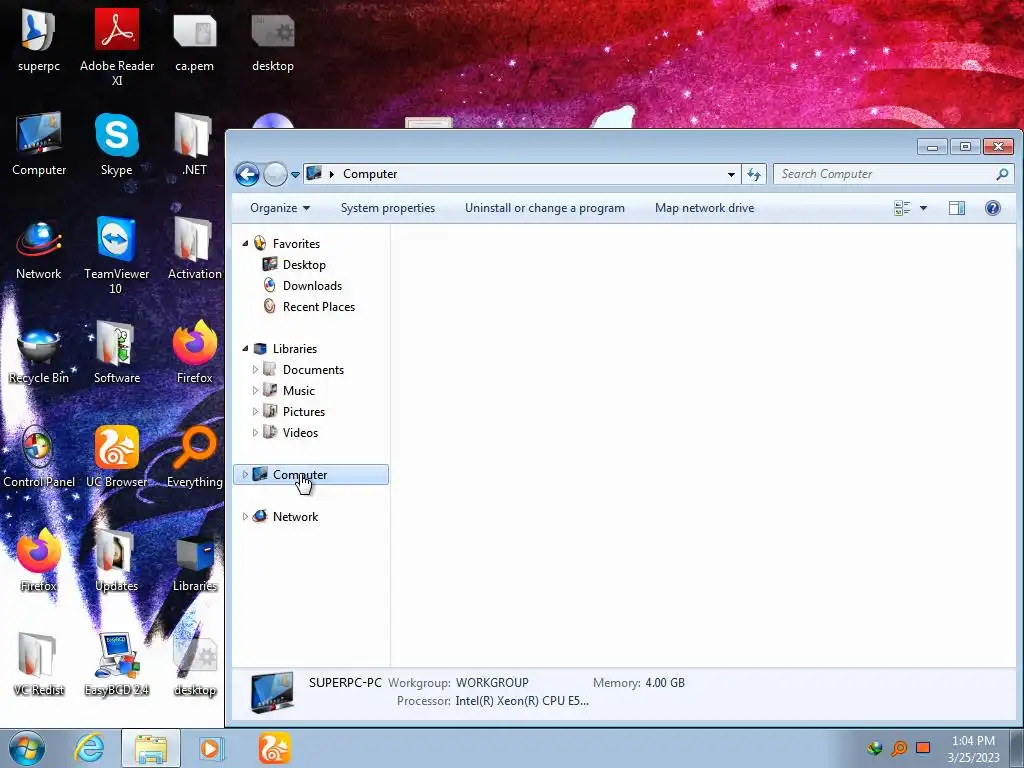Launch EasyBCD 2.4 from desktop
The image size is (1024, 768).
point(117,664)
